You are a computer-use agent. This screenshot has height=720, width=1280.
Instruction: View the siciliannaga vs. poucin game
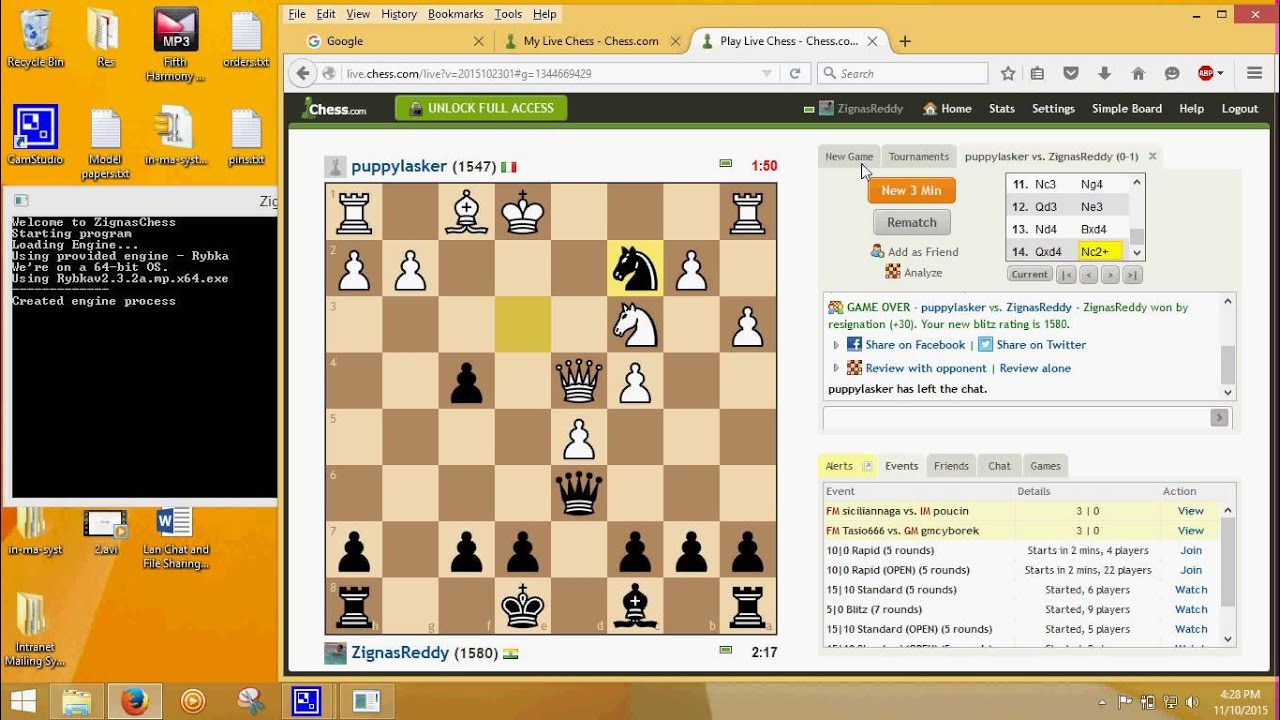pyautogui.click(x=1190, y=511)
